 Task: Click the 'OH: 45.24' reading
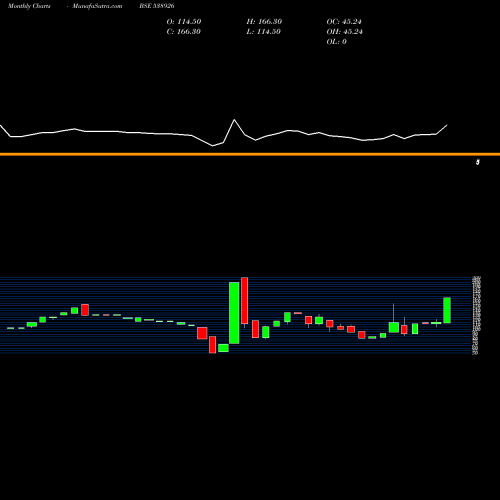pos(344,32)
